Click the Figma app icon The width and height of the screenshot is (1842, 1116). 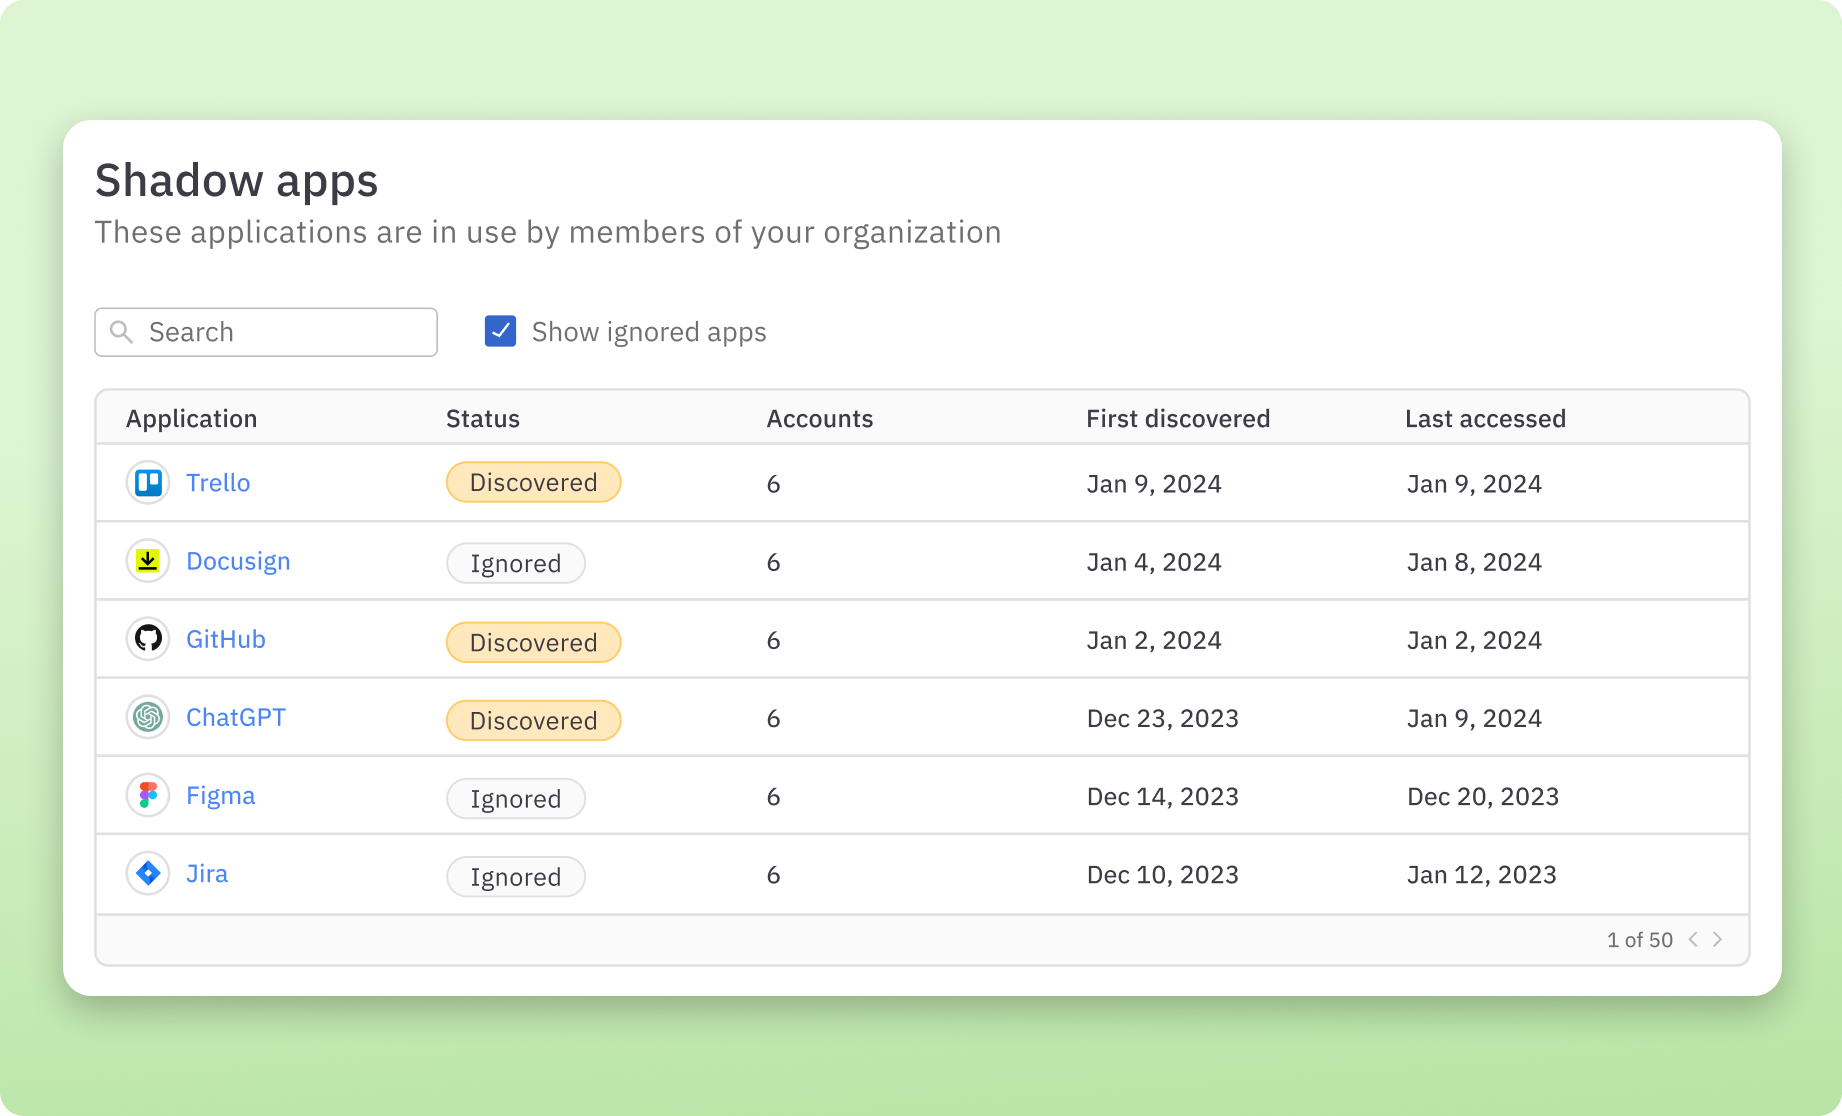[147, 795]
